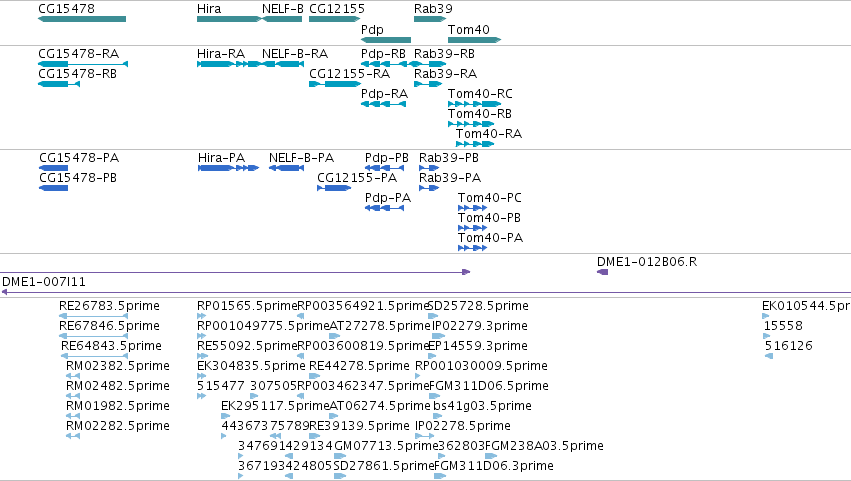Click the IP02279.3prime EST

438,336
